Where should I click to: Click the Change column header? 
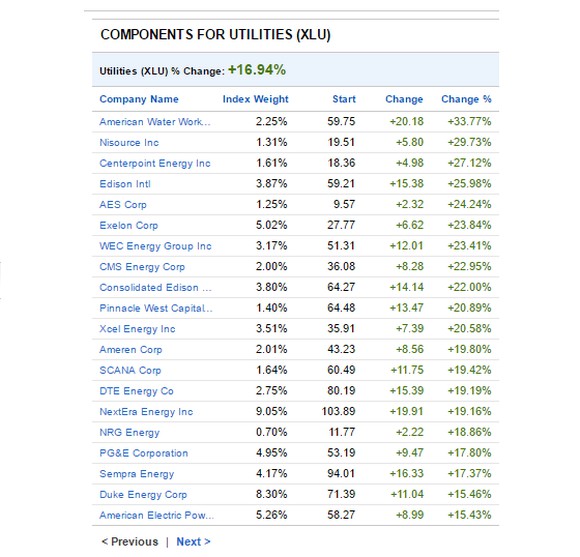pyautogui.click(x=404, y=99)
